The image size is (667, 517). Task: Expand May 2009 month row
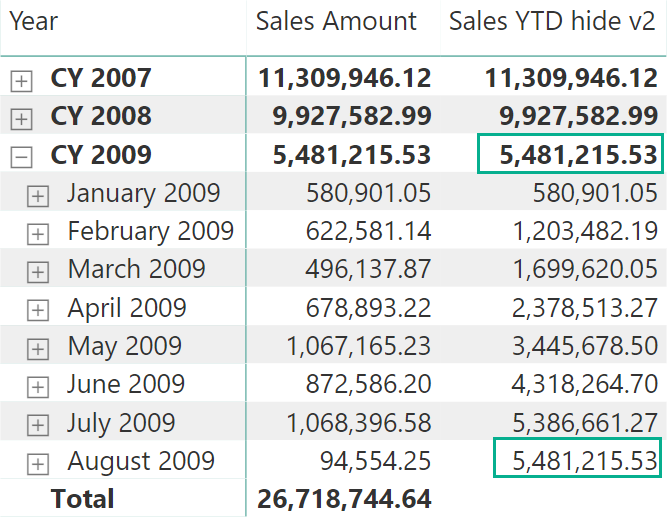38,349
